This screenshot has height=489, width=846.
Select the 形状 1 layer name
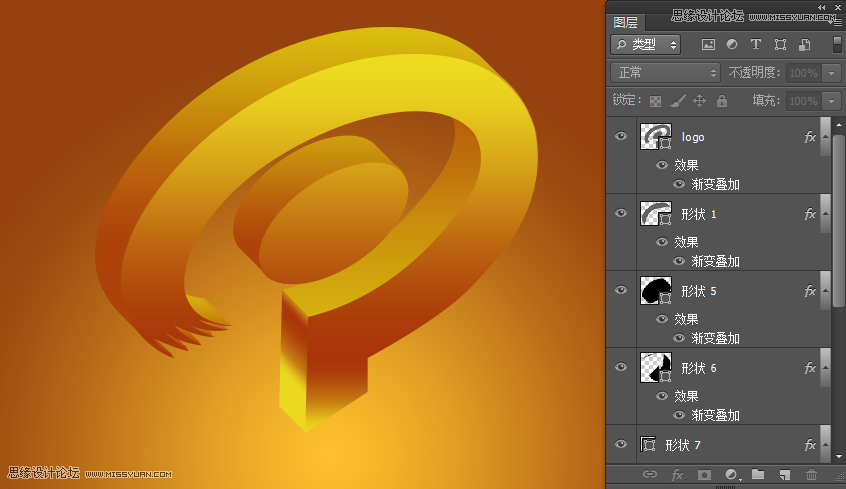click(699, 214)
